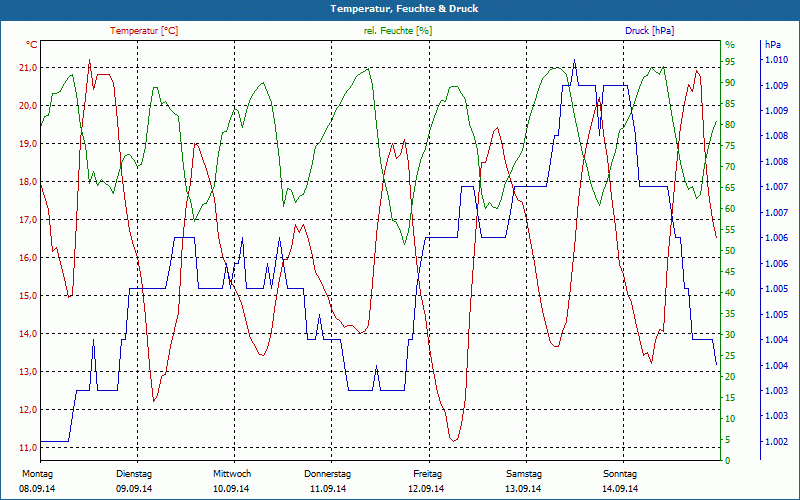Click the '14,0' temperature axis value
The height and width of the screenshot is (500, 800).
click(28, 334)
